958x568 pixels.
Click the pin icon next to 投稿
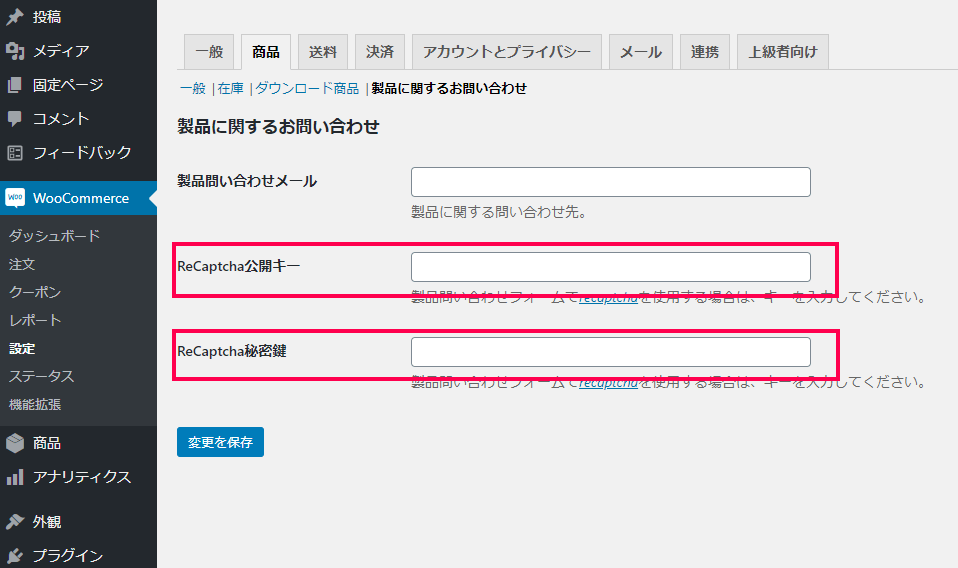15,17
